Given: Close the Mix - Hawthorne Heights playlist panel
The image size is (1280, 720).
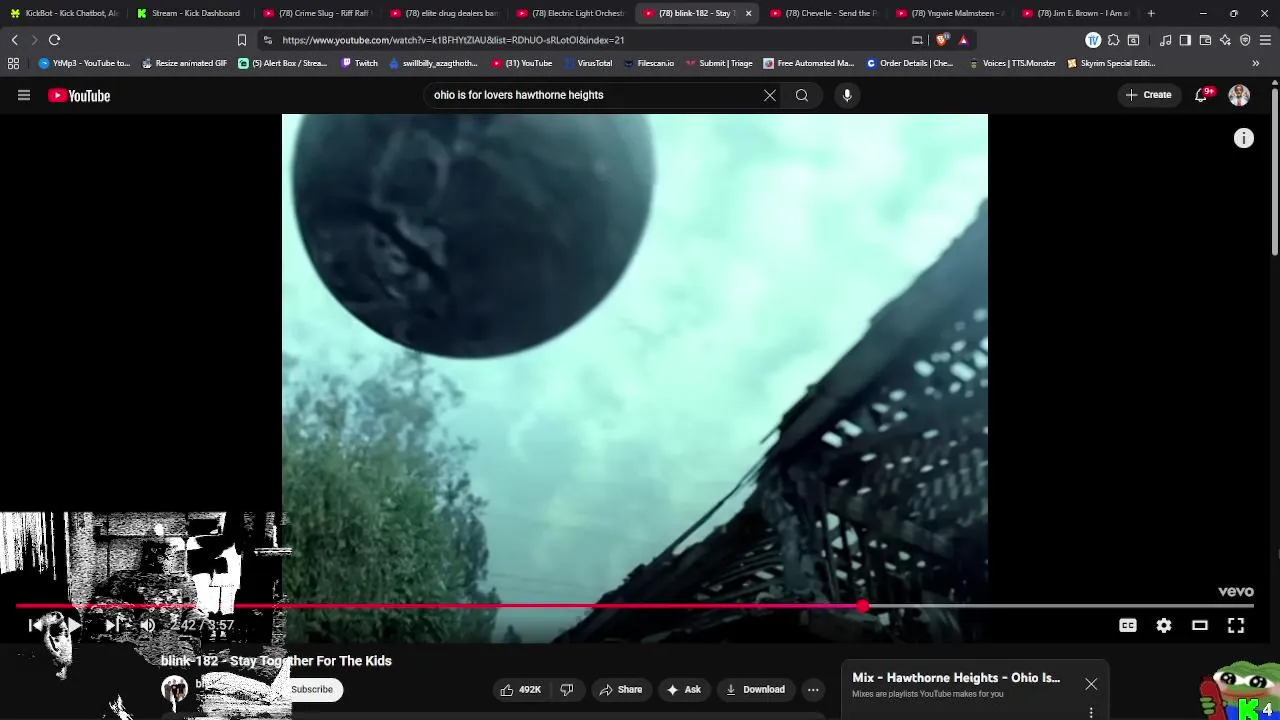Looking at the screenshot, I should pyautogui.click(x=1091, y=684).
